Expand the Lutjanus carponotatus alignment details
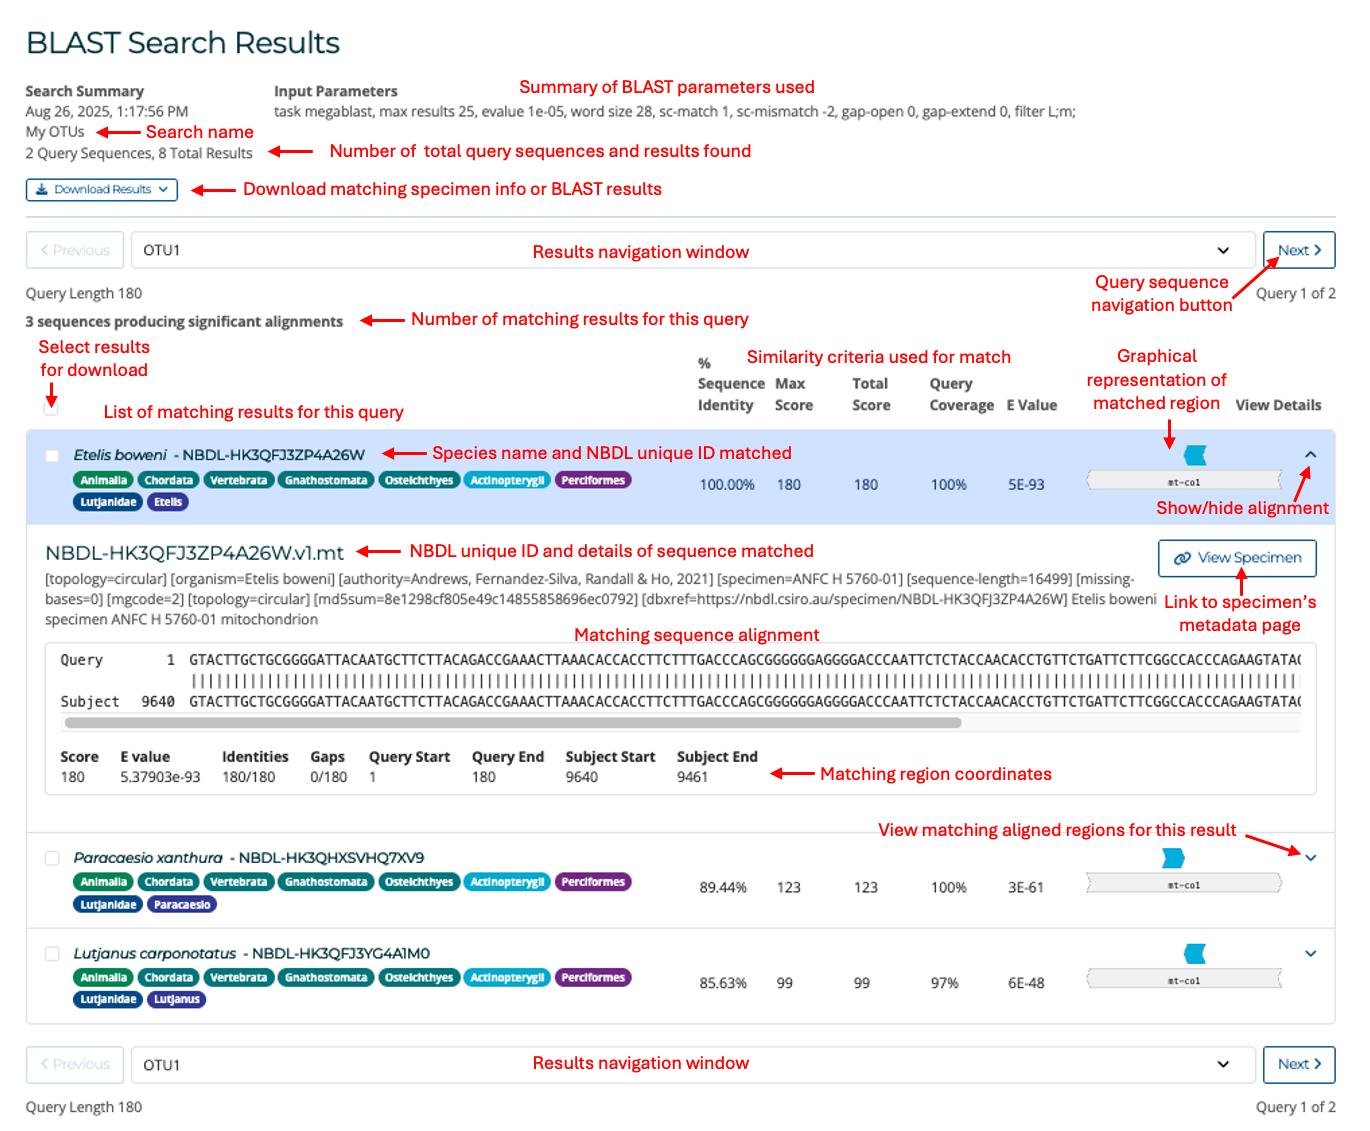 [x=1310, y=954]
